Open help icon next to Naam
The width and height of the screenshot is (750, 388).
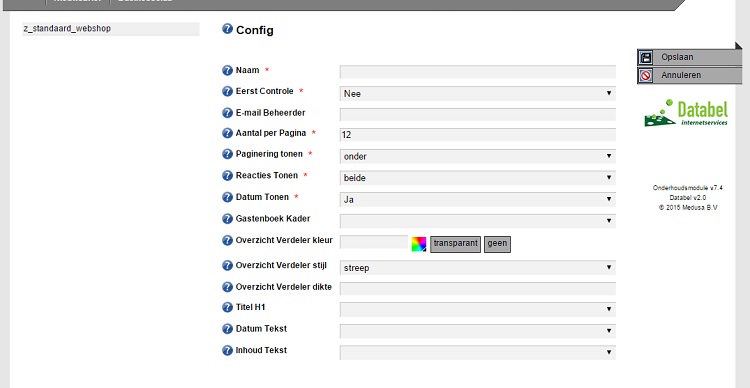[x=227, y=70]
